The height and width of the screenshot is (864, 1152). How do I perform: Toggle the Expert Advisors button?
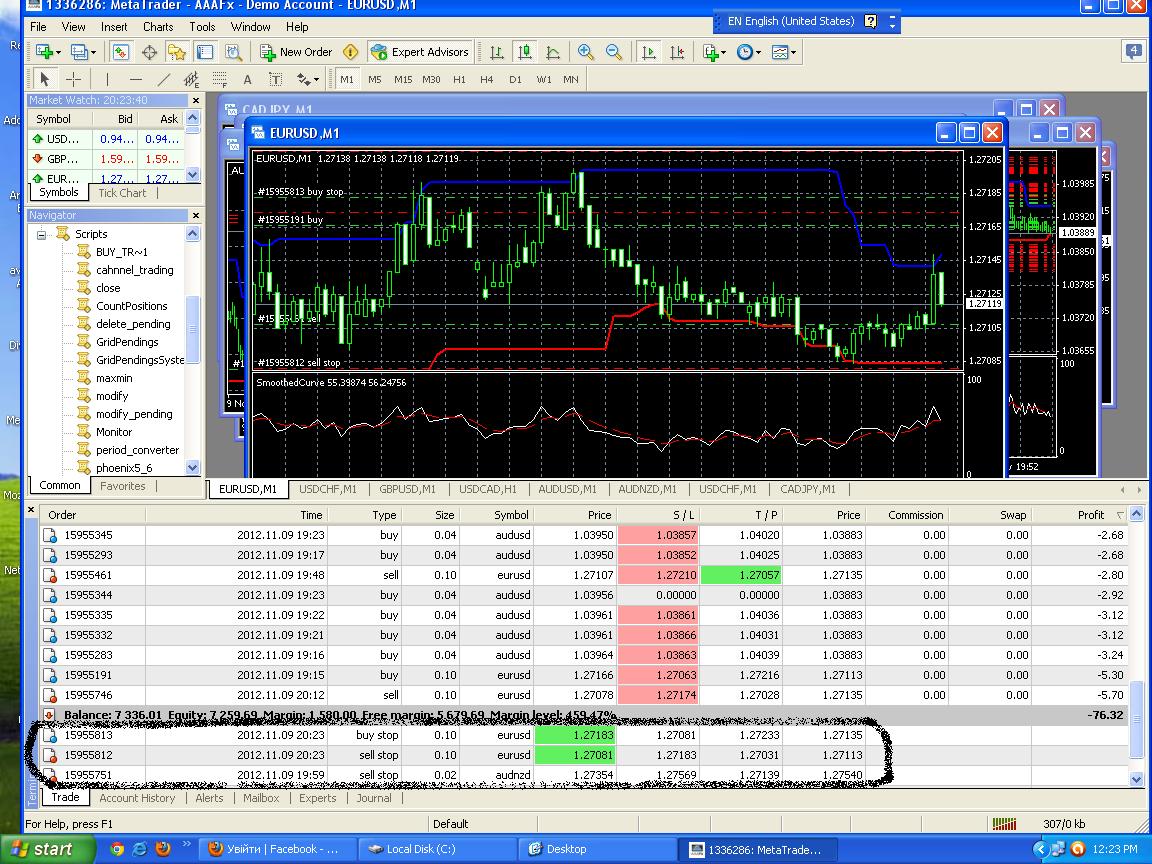[420, 52]
